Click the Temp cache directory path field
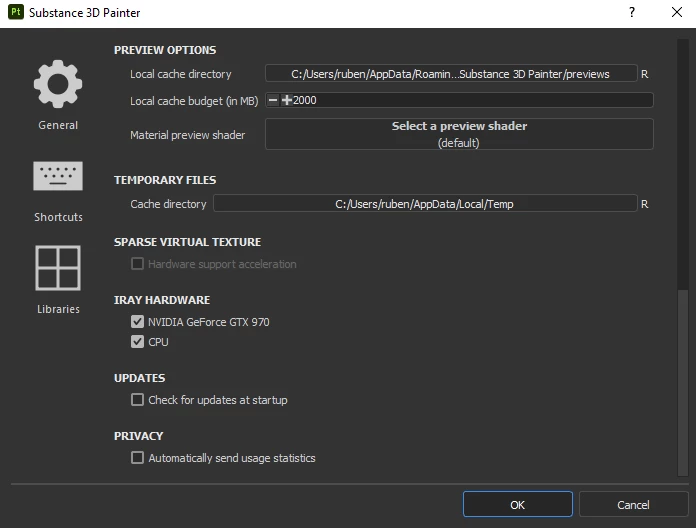The image size is (696, 528). (425, 204)
